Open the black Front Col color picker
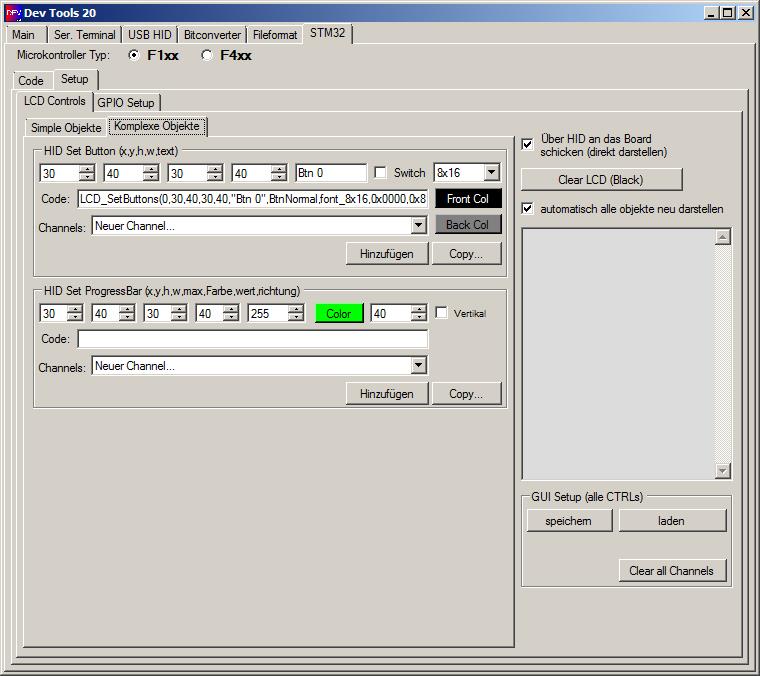This screenshot has width=760, height=676. tap(468, 199)
